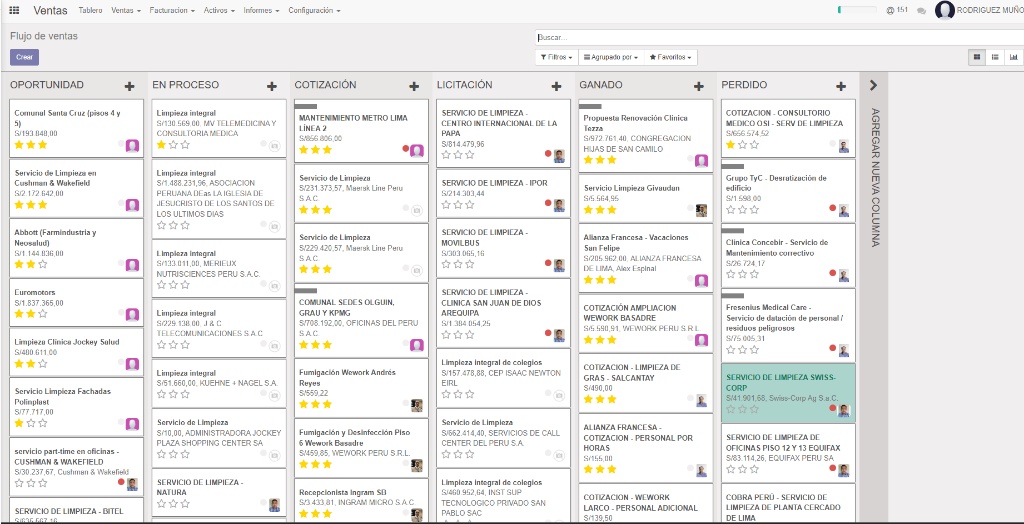Set second star on COTIZACION CONSULTORIO MEDICO OSI card
Screen dimensions: 1024x524
[x=743, y=144]
